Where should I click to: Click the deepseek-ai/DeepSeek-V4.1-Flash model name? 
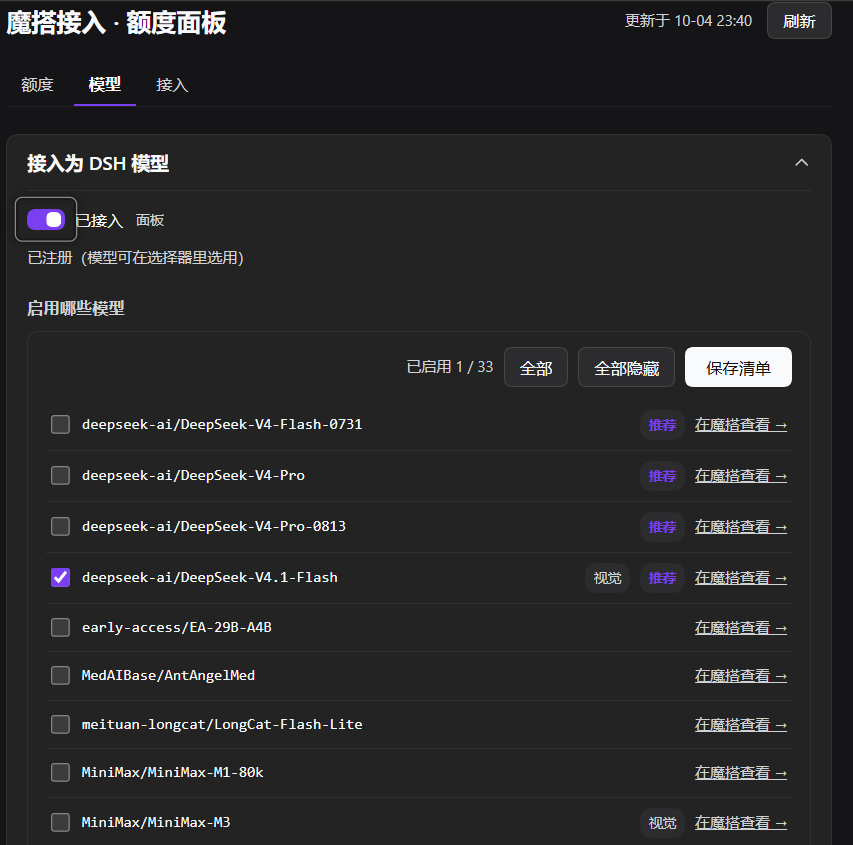point(209,577)
